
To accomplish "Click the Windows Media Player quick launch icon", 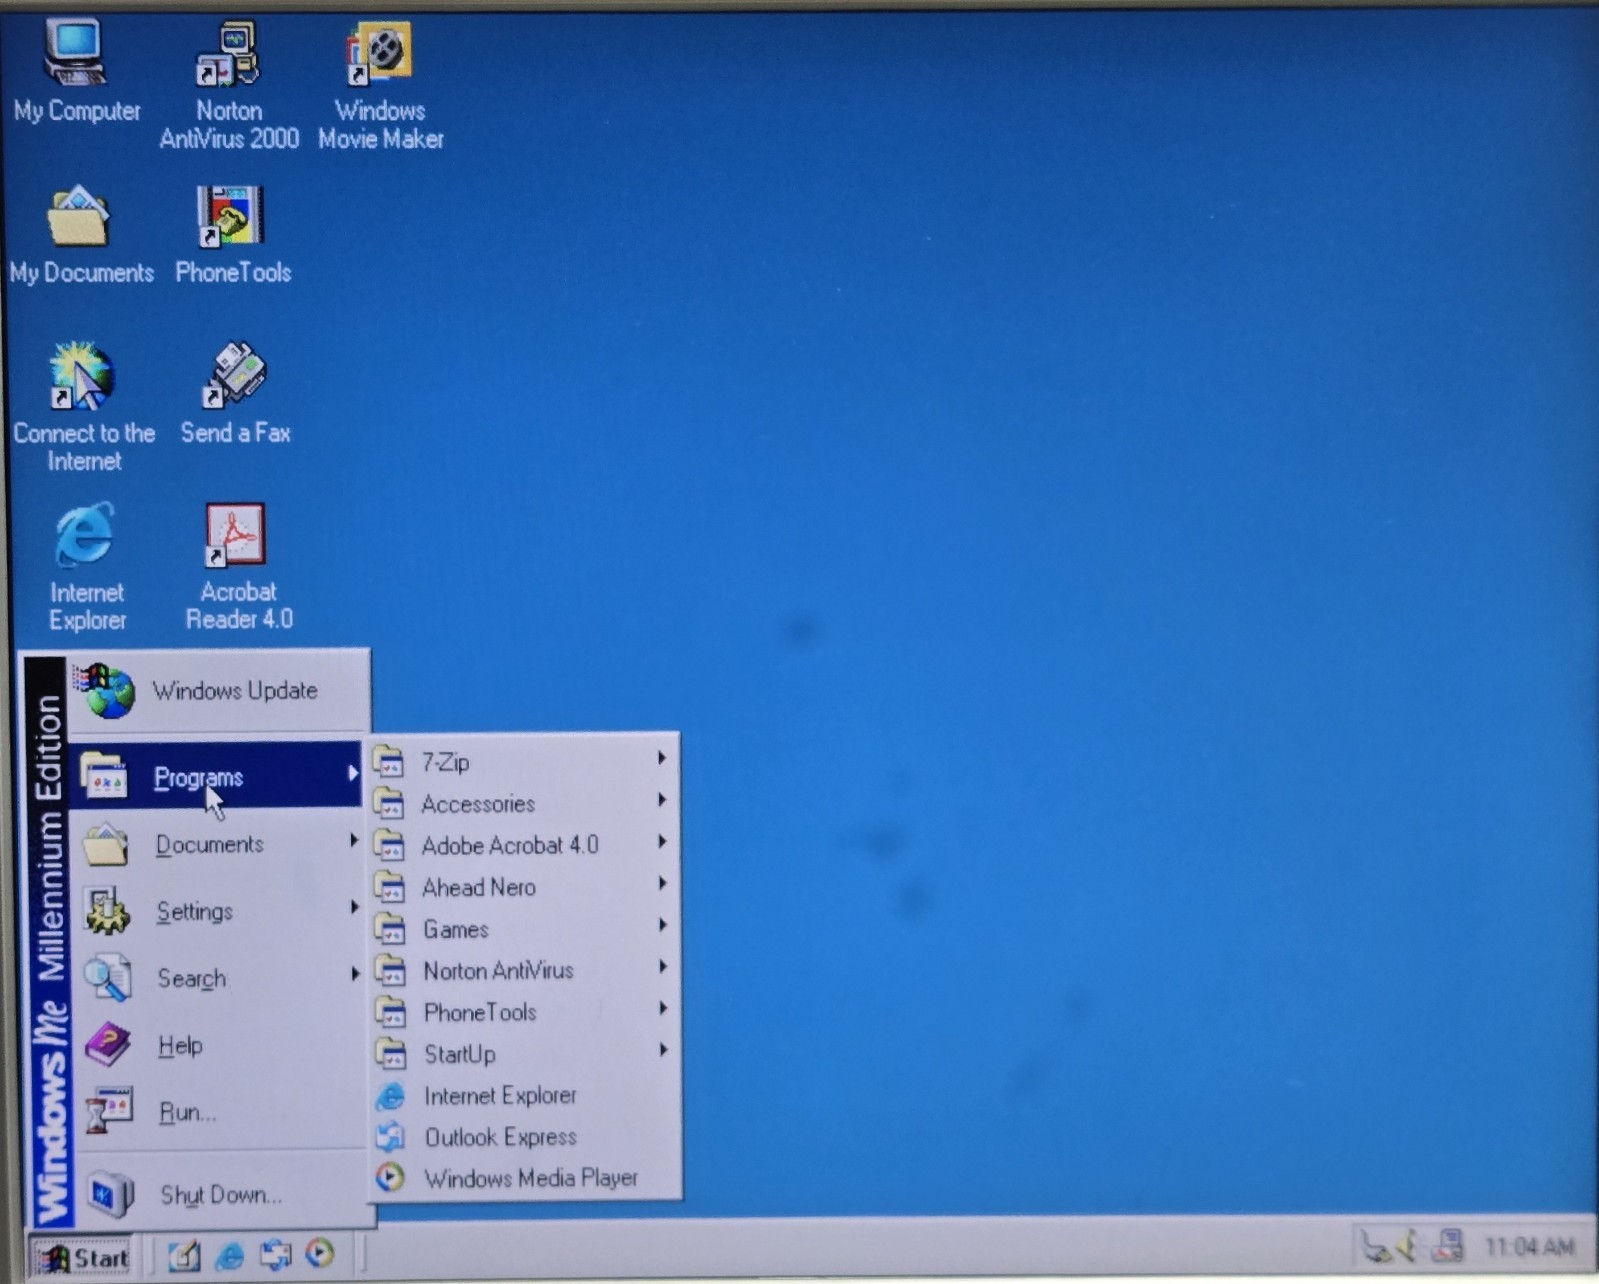I will click(x=320, y=1254).
